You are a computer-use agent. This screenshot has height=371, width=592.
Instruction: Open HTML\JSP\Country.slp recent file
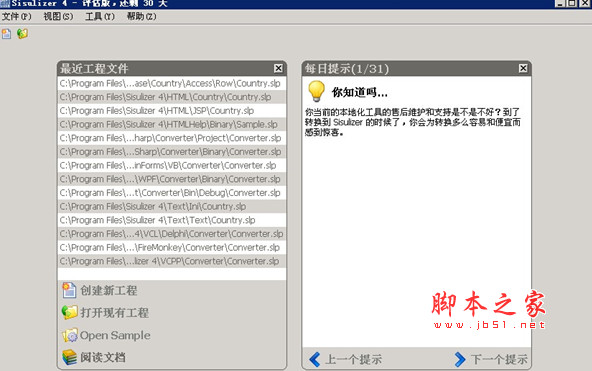click(172, 111)
